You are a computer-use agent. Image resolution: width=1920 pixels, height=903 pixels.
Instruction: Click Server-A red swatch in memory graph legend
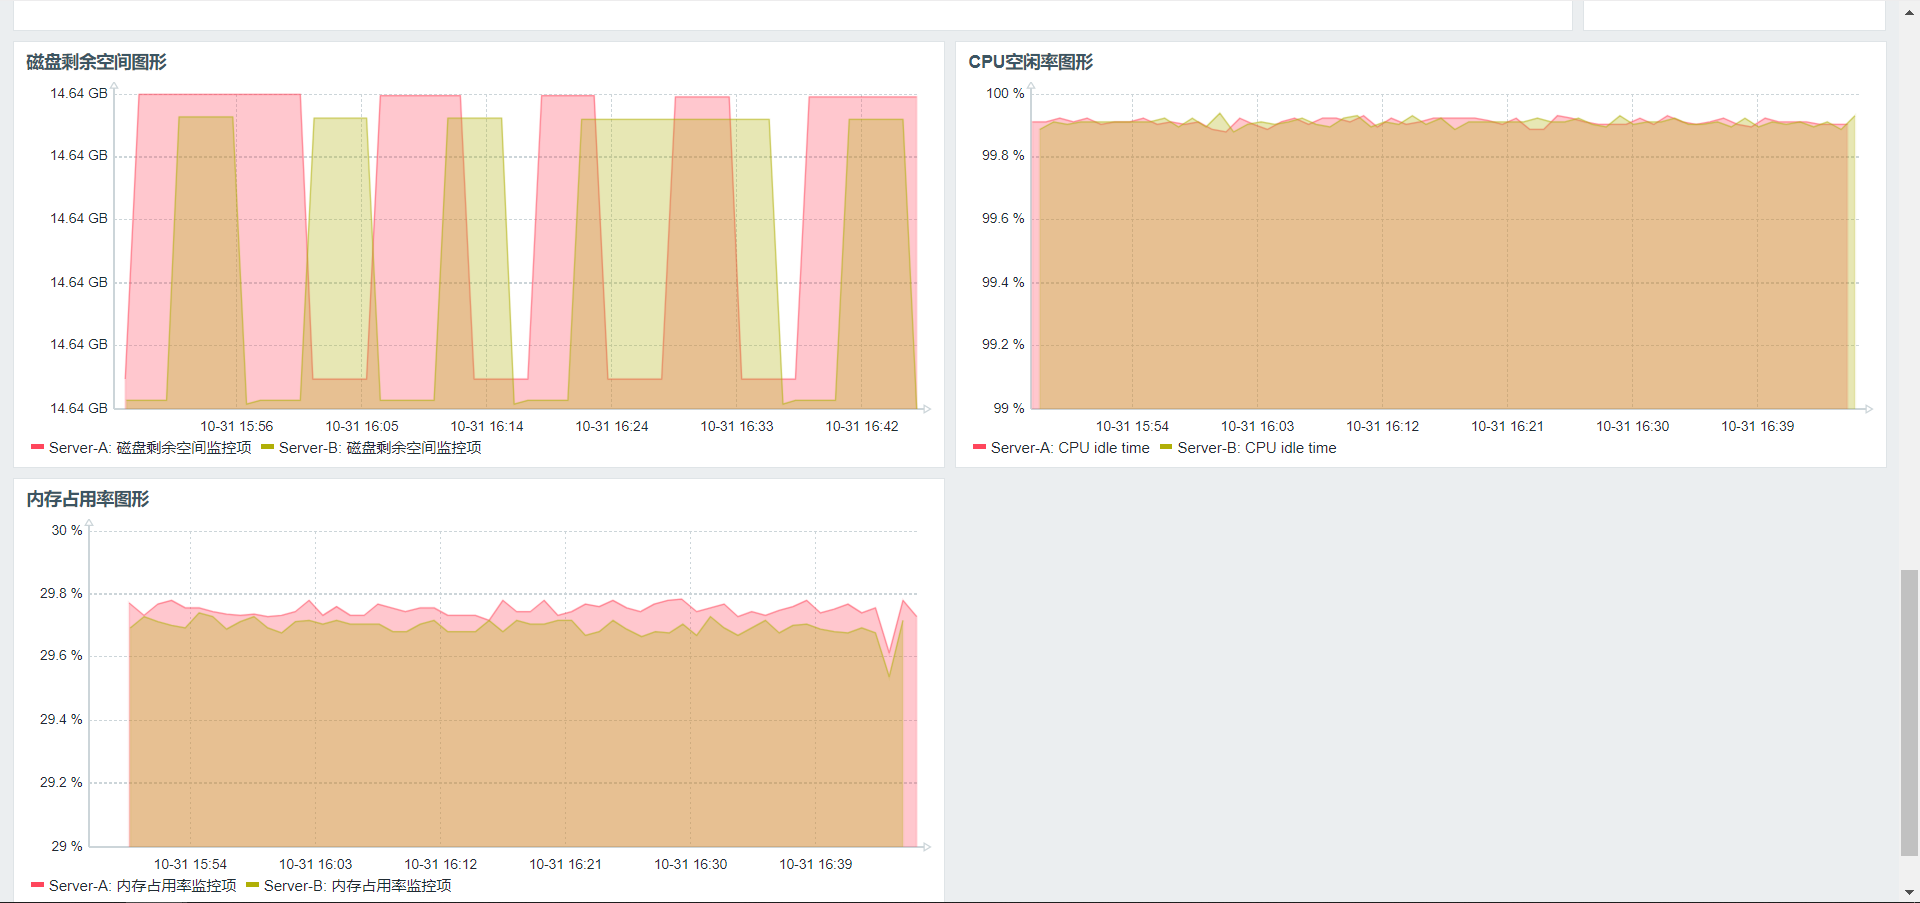click(37, 885)
